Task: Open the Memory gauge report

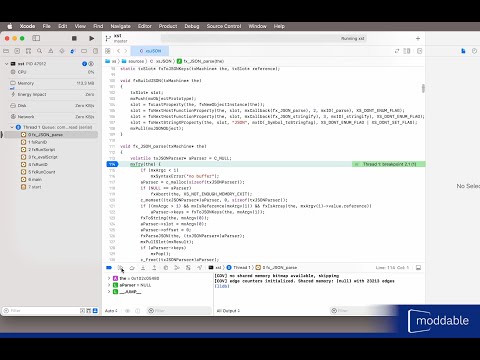Action: click(x=52, y=83)
